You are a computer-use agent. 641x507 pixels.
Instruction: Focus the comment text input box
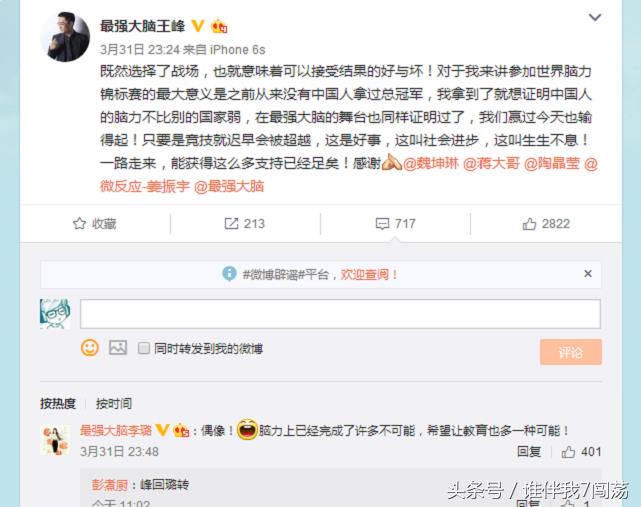[x=340, y=314]
